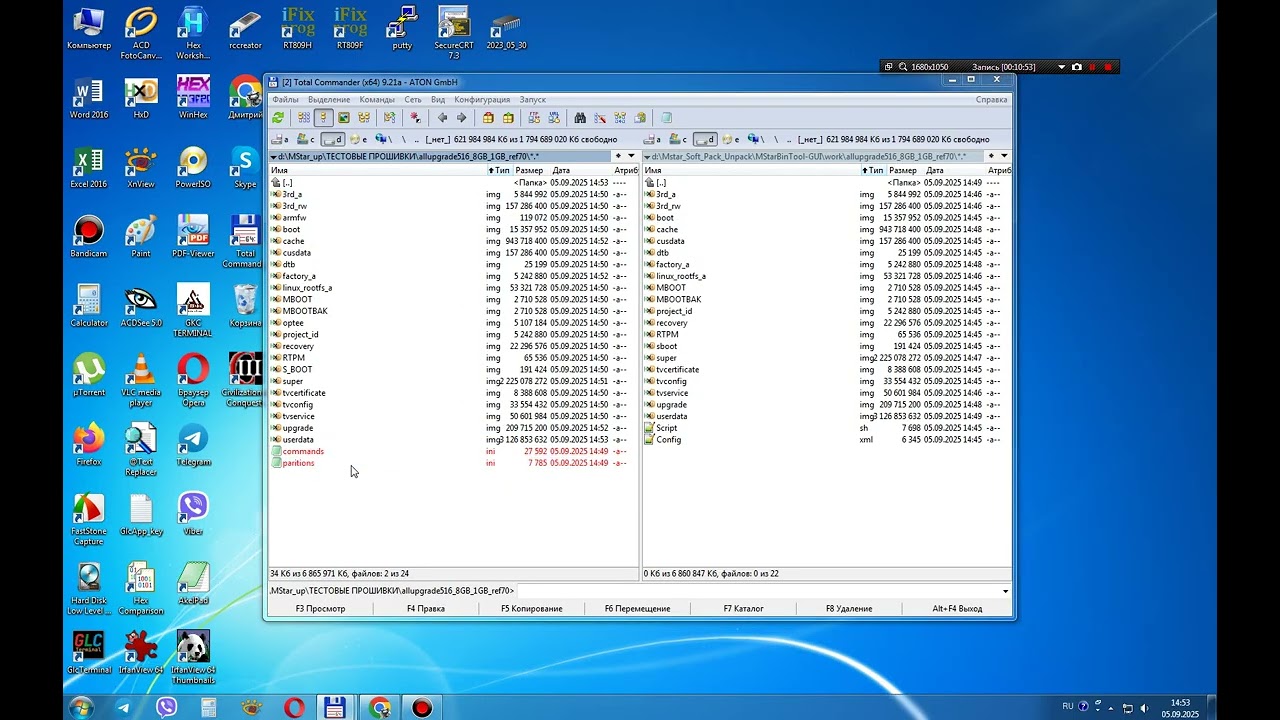
Task: Click F8 Удаление button
Action: pos(849,608)
